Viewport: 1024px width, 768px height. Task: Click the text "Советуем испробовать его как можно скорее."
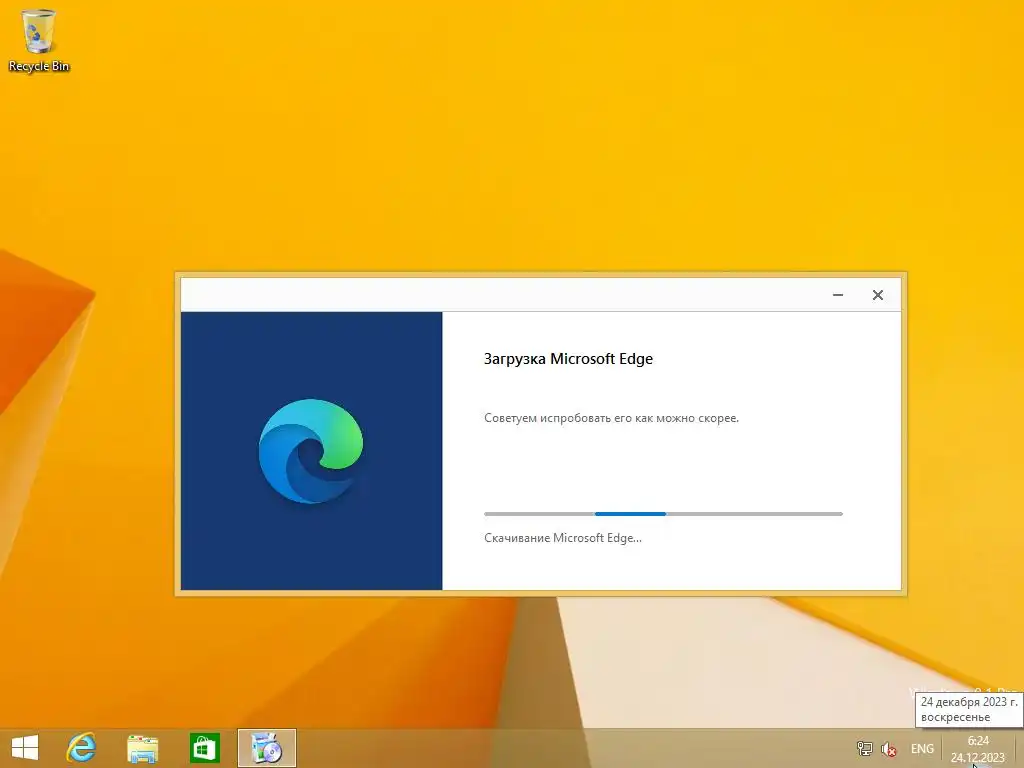tap(611, 418)
